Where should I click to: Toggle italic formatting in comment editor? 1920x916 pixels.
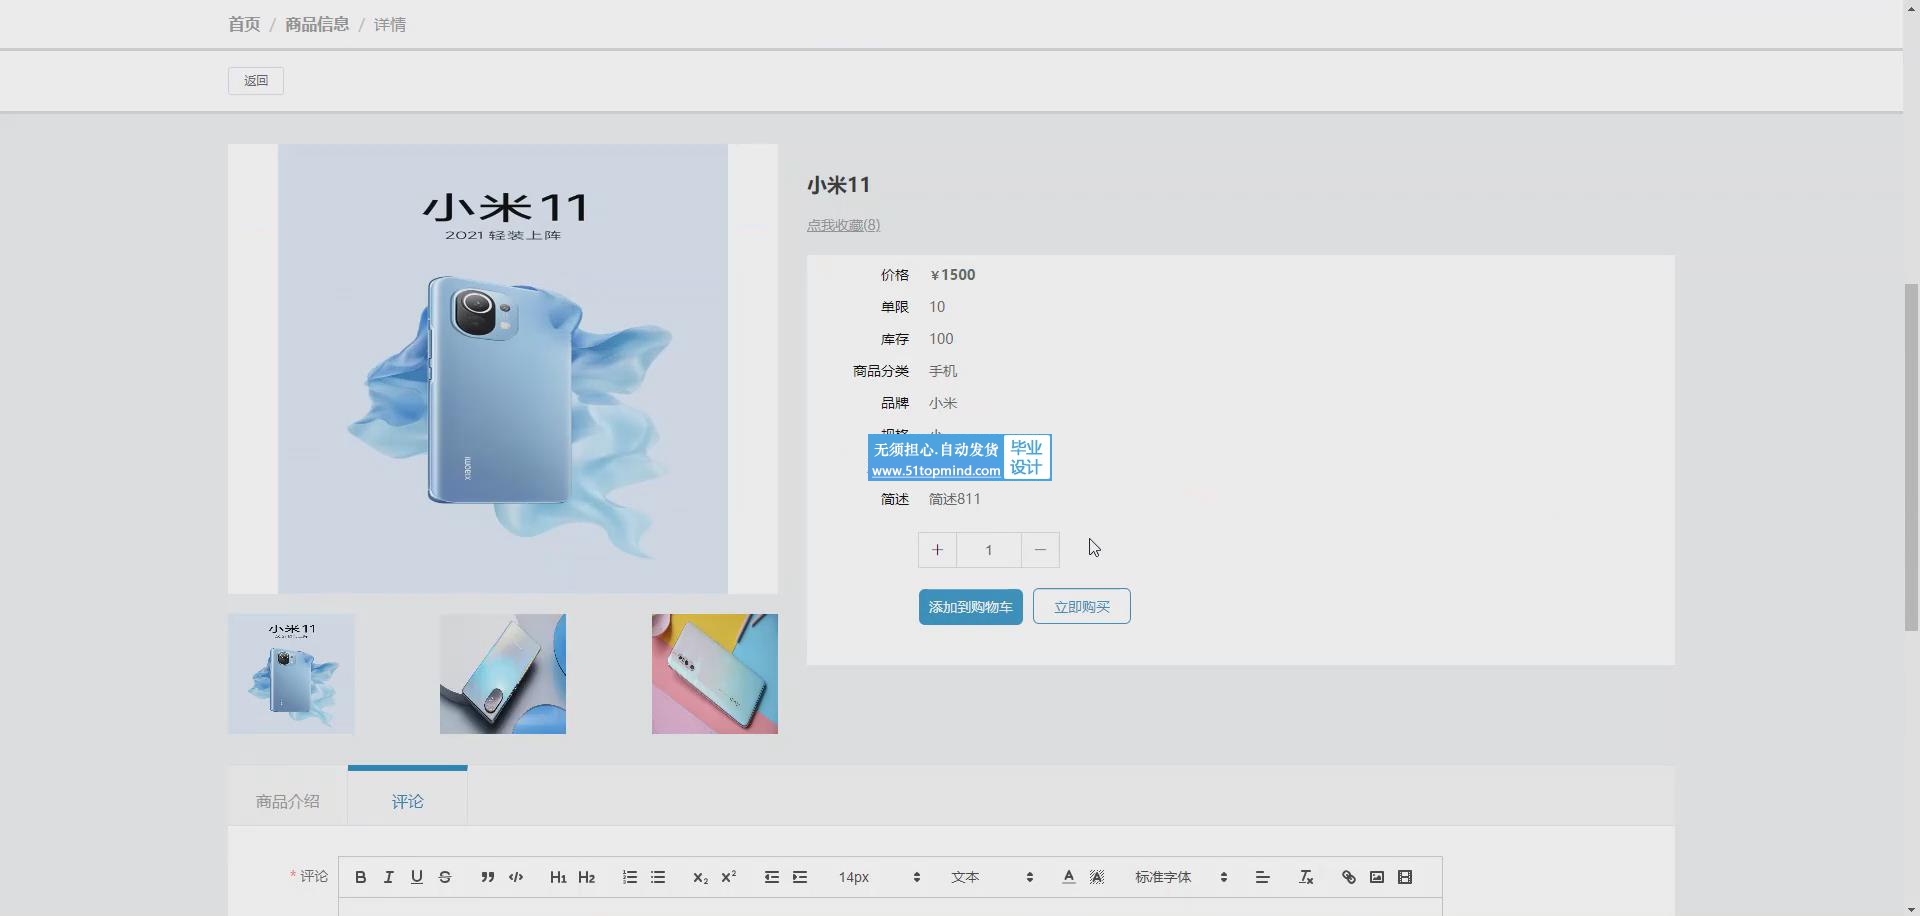click(389, 877)
